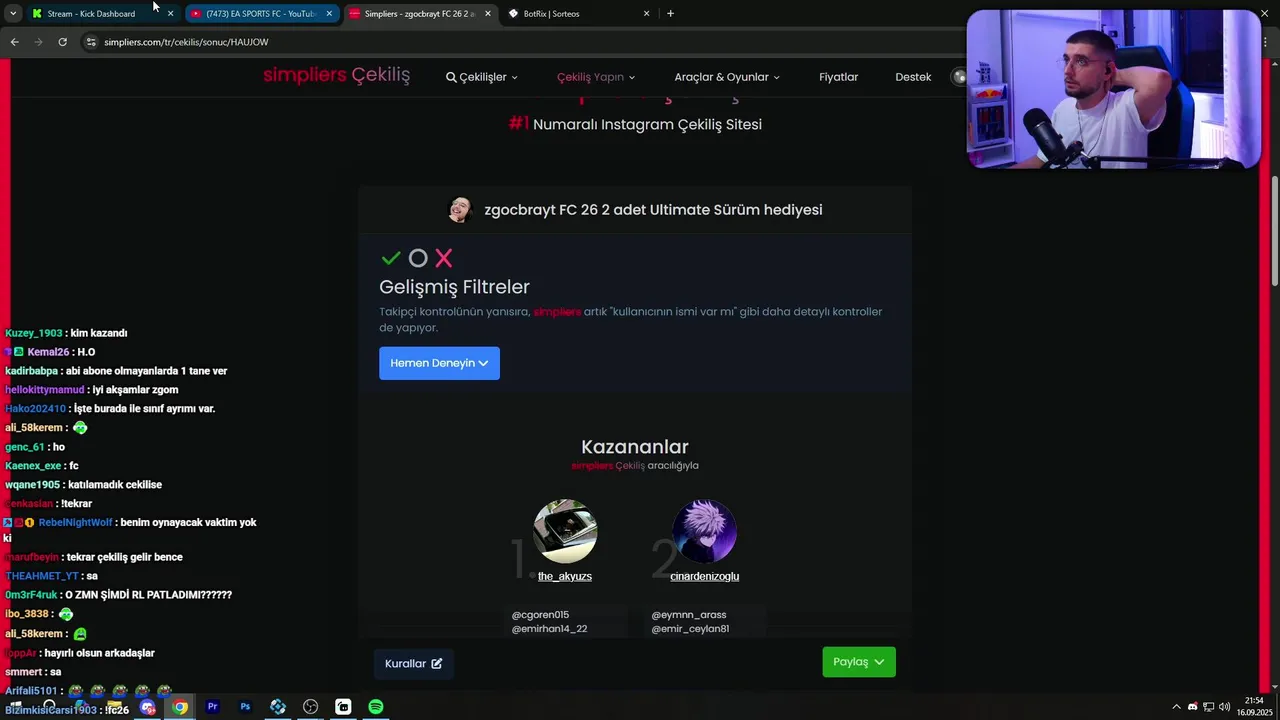
Task: Open the Destek page
Action: click(x=913, y=77)
